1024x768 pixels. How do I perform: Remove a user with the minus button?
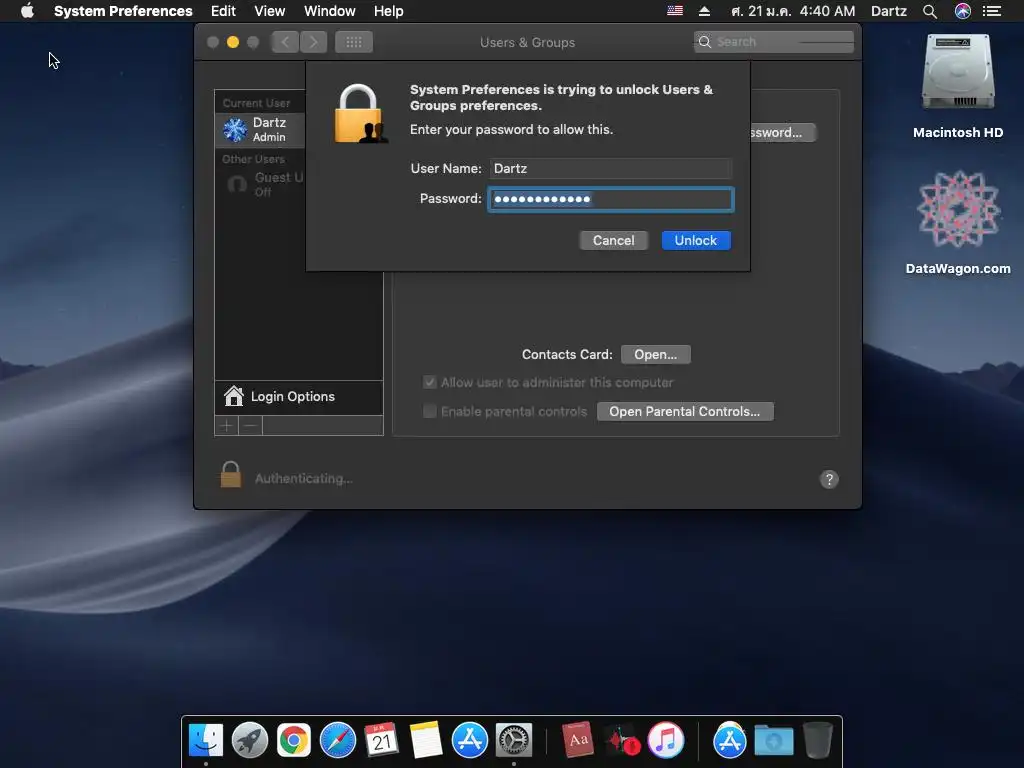click(250, 426)
